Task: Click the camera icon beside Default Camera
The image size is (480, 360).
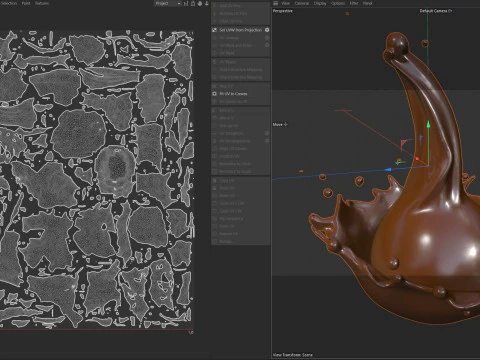Action: tap(450, 11)
